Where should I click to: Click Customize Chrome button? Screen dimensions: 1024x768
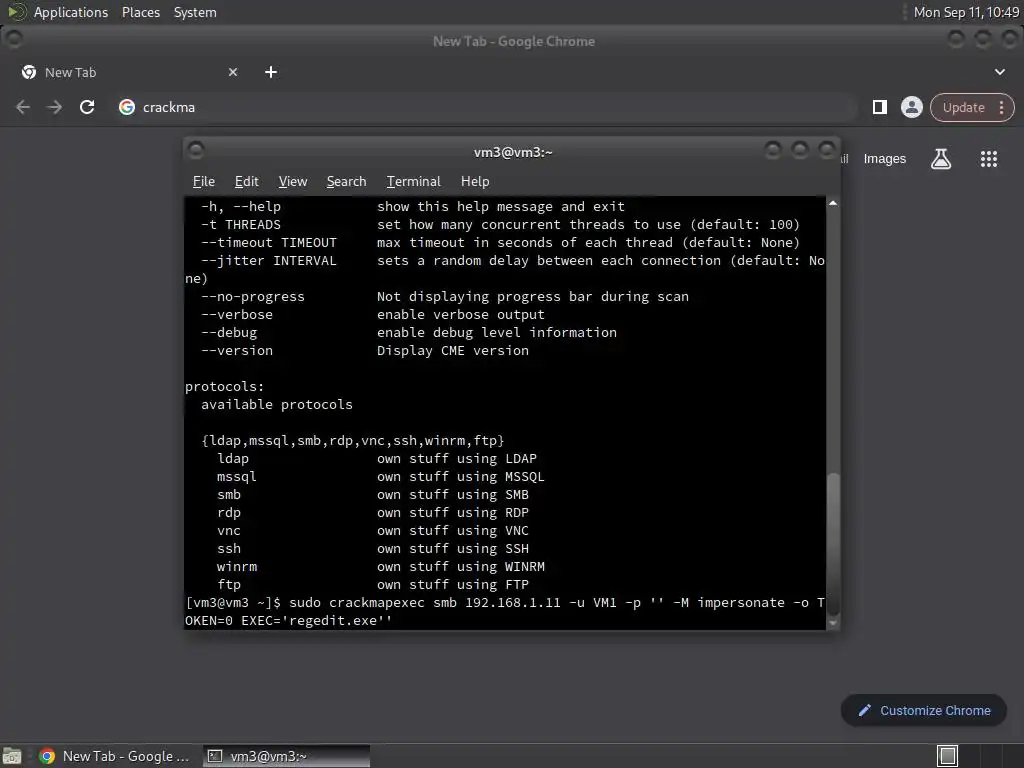coord(923,711)
